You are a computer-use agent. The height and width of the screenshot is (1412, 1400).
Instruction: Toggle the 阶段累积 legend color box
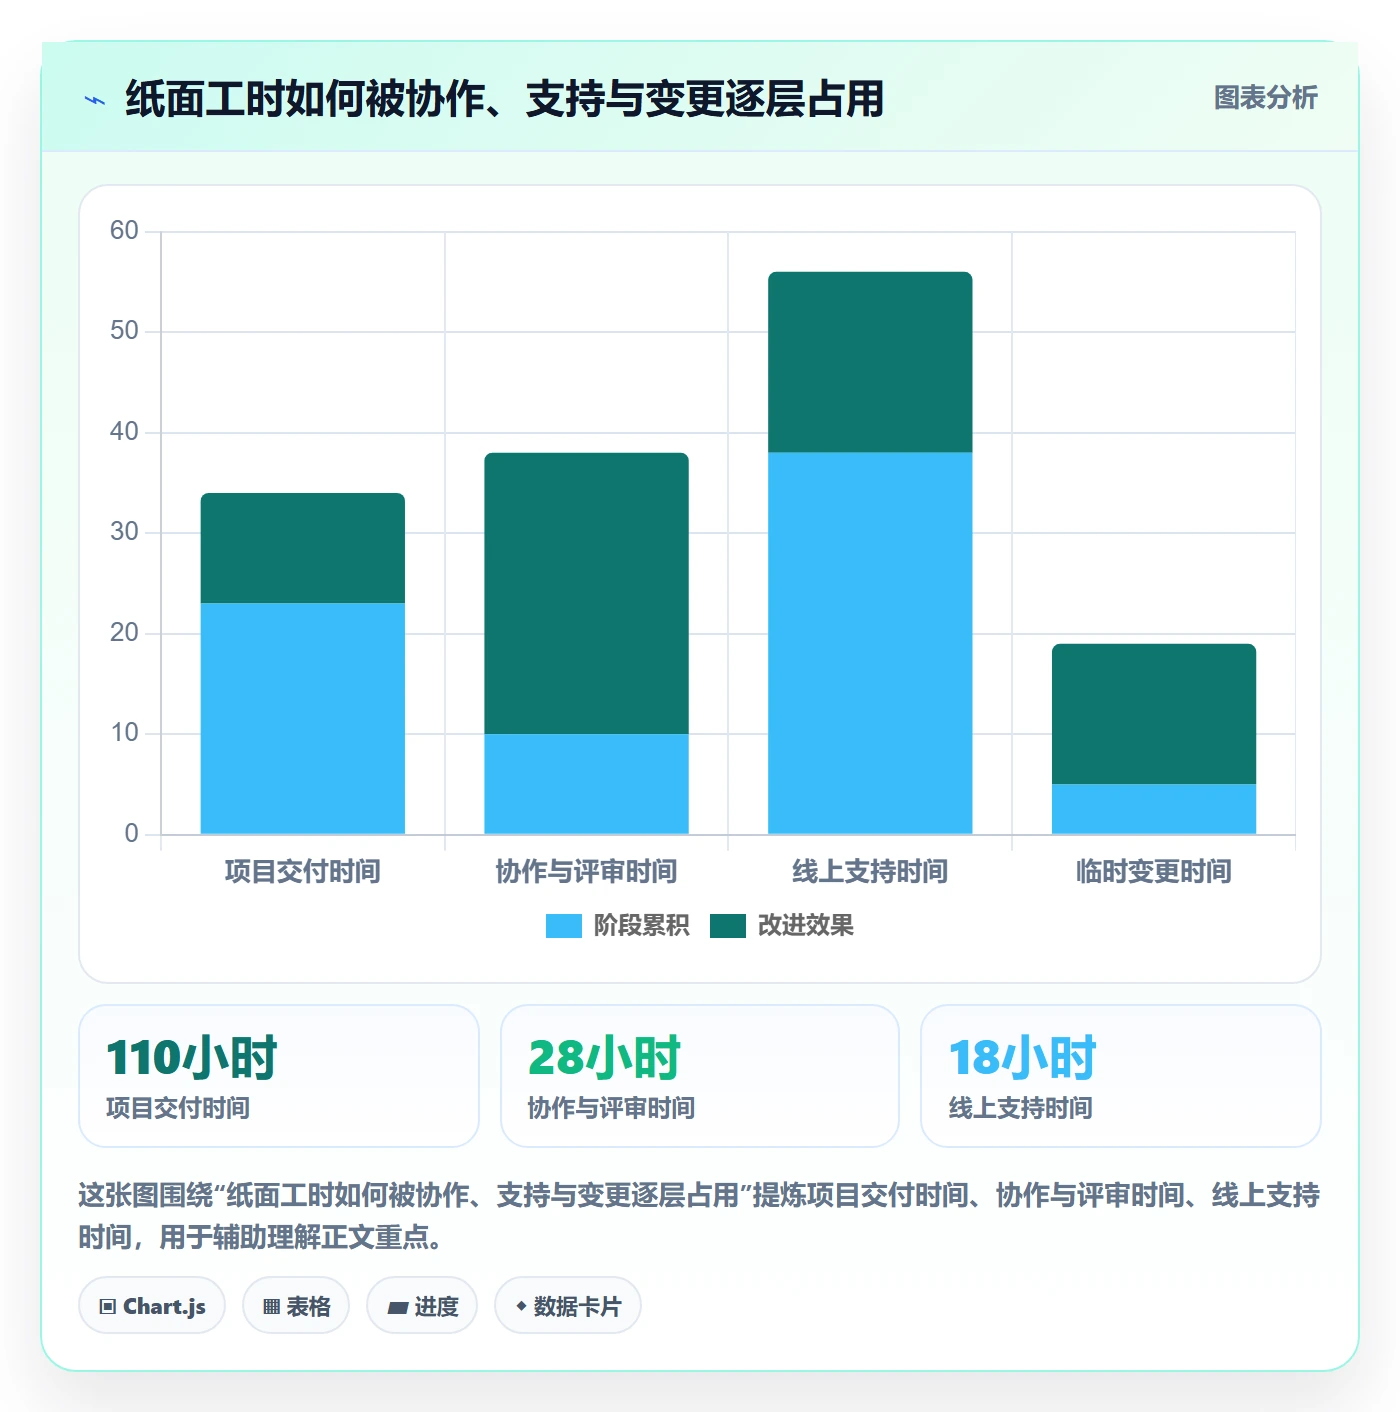point(564,926)
